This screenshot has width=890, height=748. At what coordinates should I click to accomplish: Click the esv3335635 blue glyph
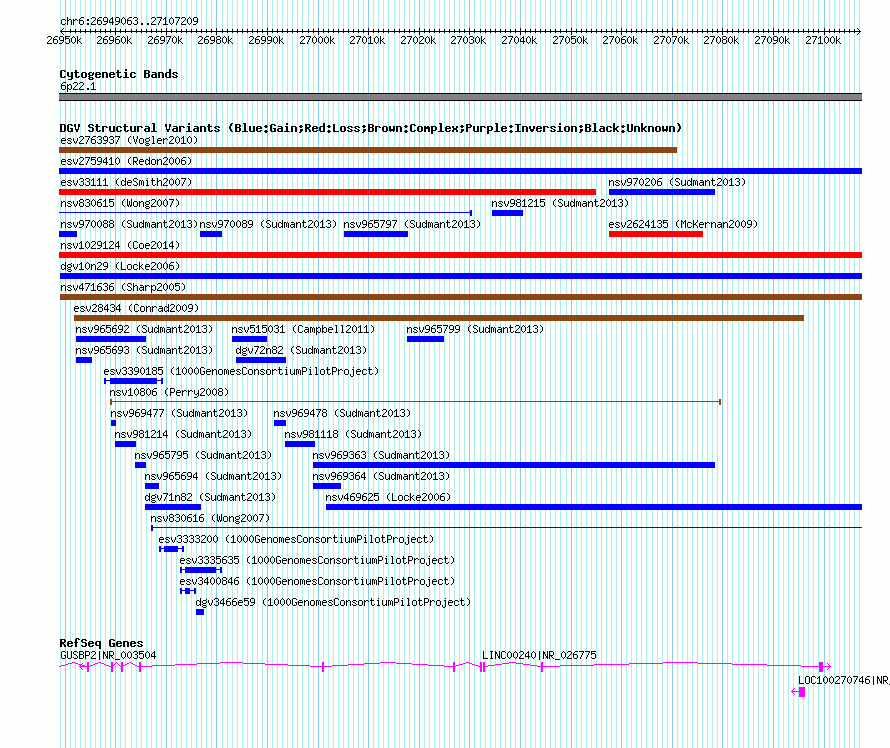201,570
